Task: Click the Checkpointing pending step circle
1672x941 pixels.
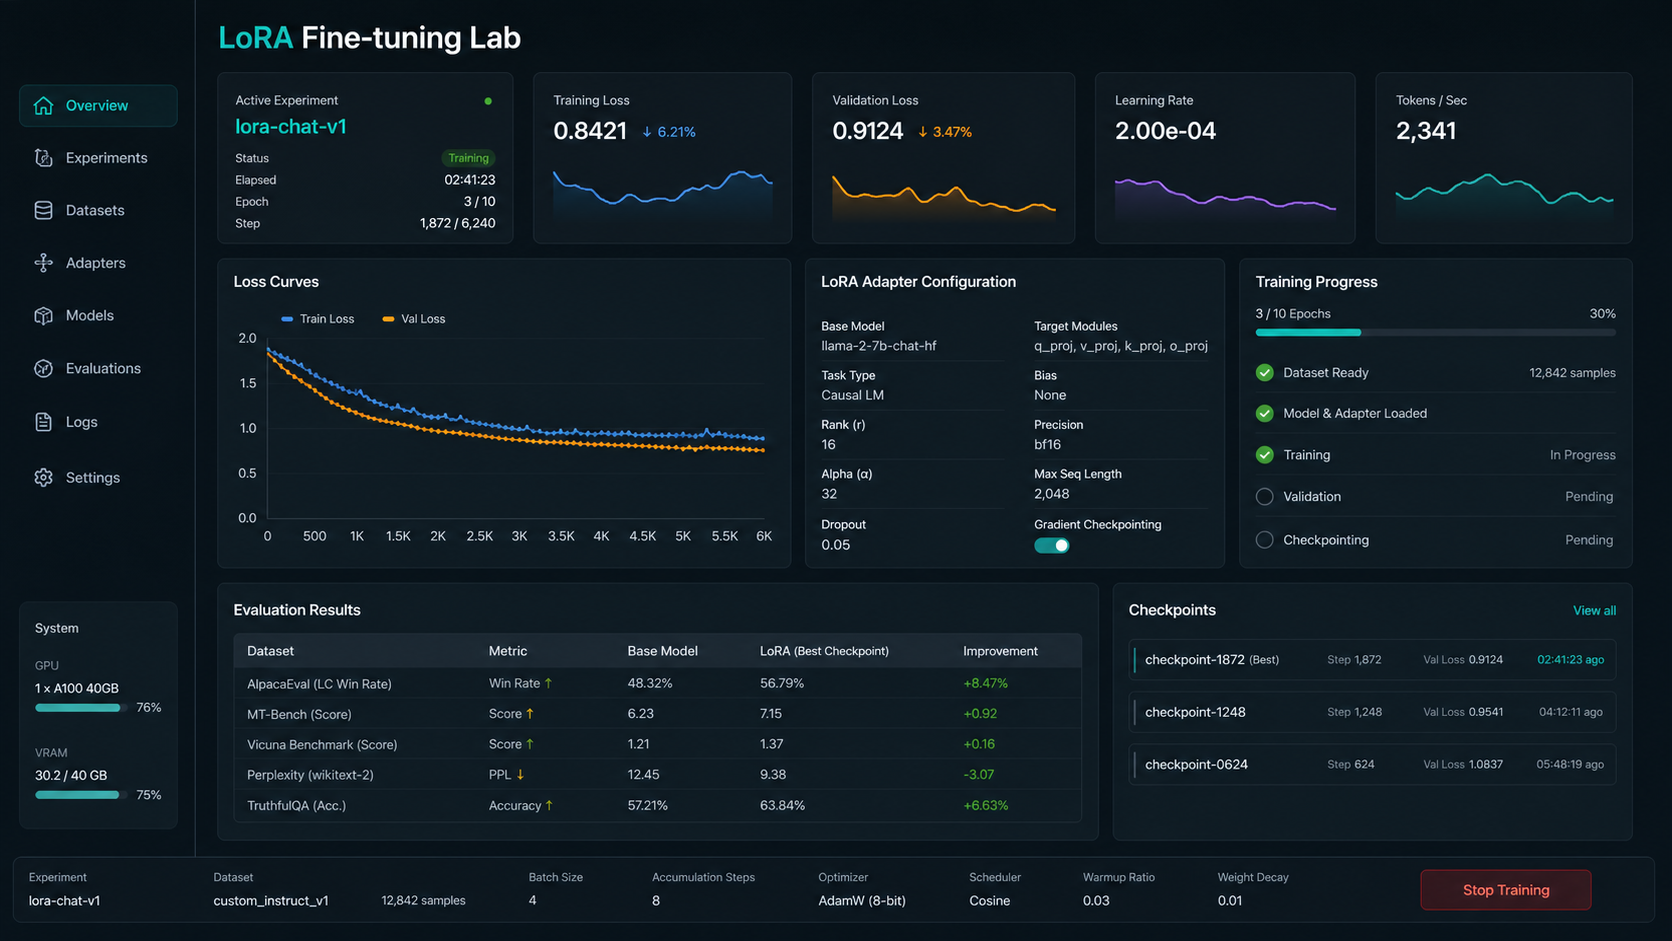Action: click(1265, 540)
